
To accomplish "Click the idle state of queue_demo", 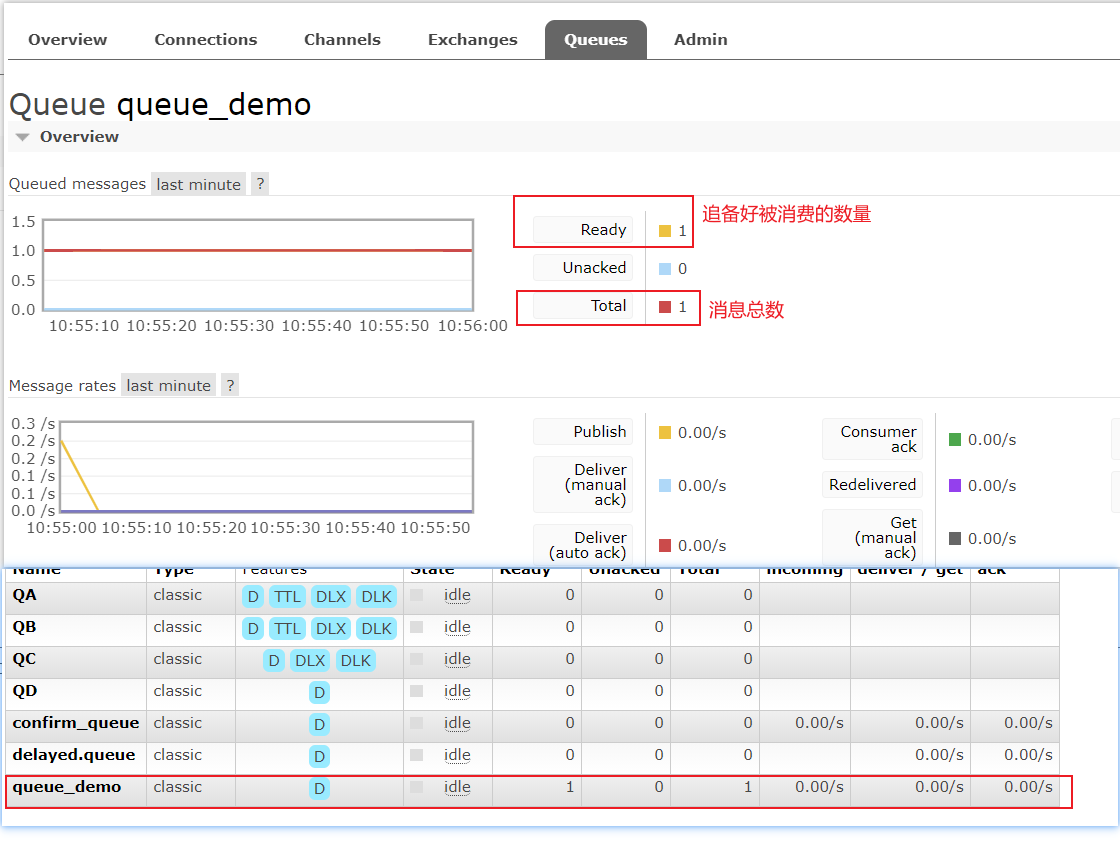I will (457, 787).
